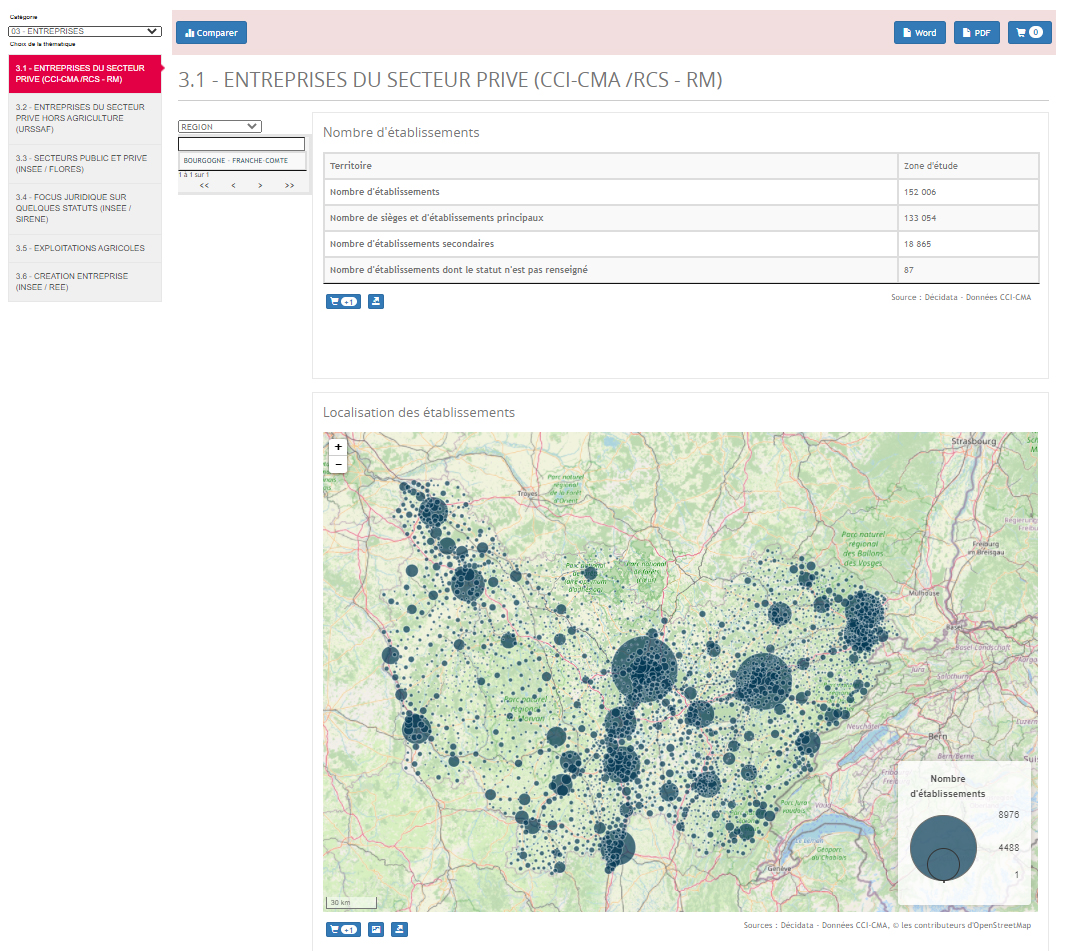Export the page to Word
Screen dimensions: 1065x951
click(x=919, y=32)
